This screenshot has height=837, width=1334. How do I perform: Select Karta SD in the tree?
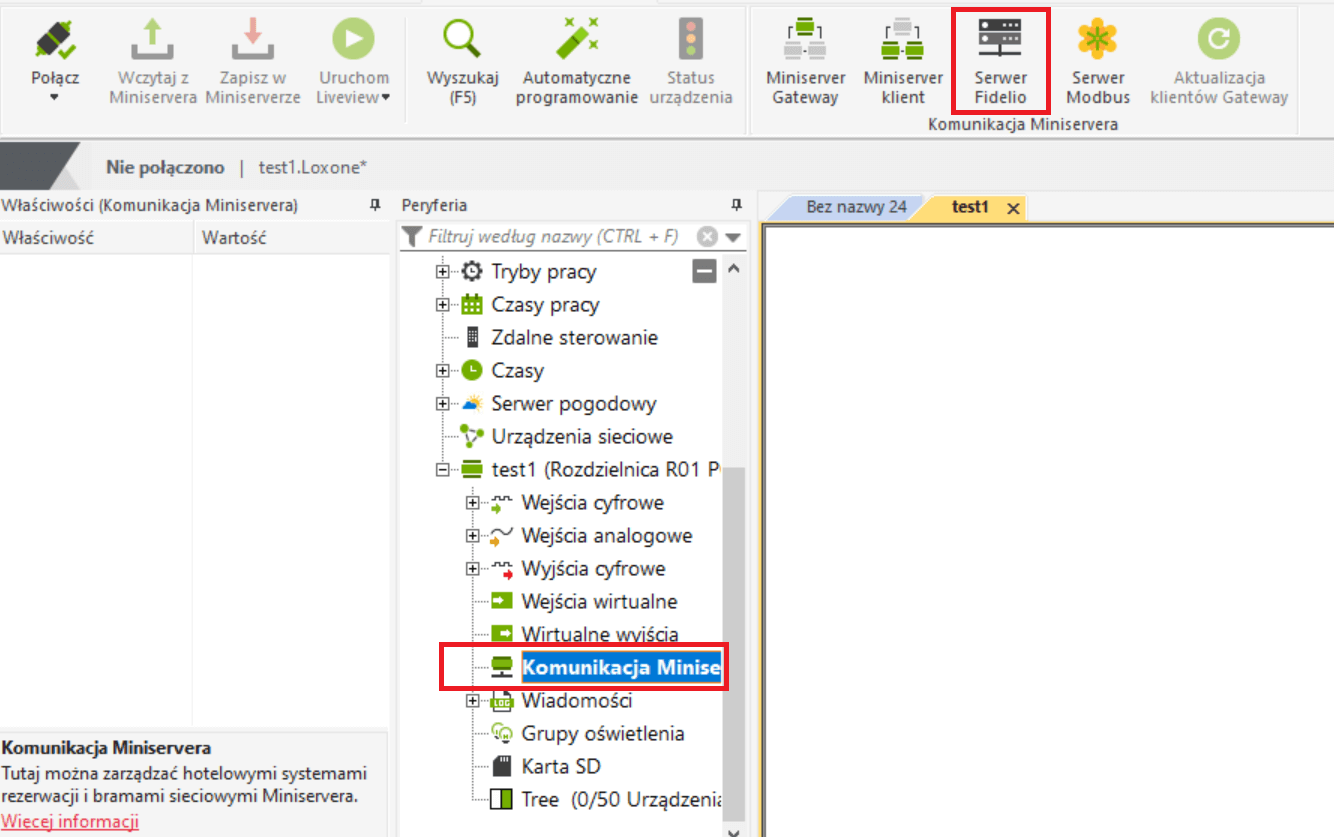(x=560, y=767)
